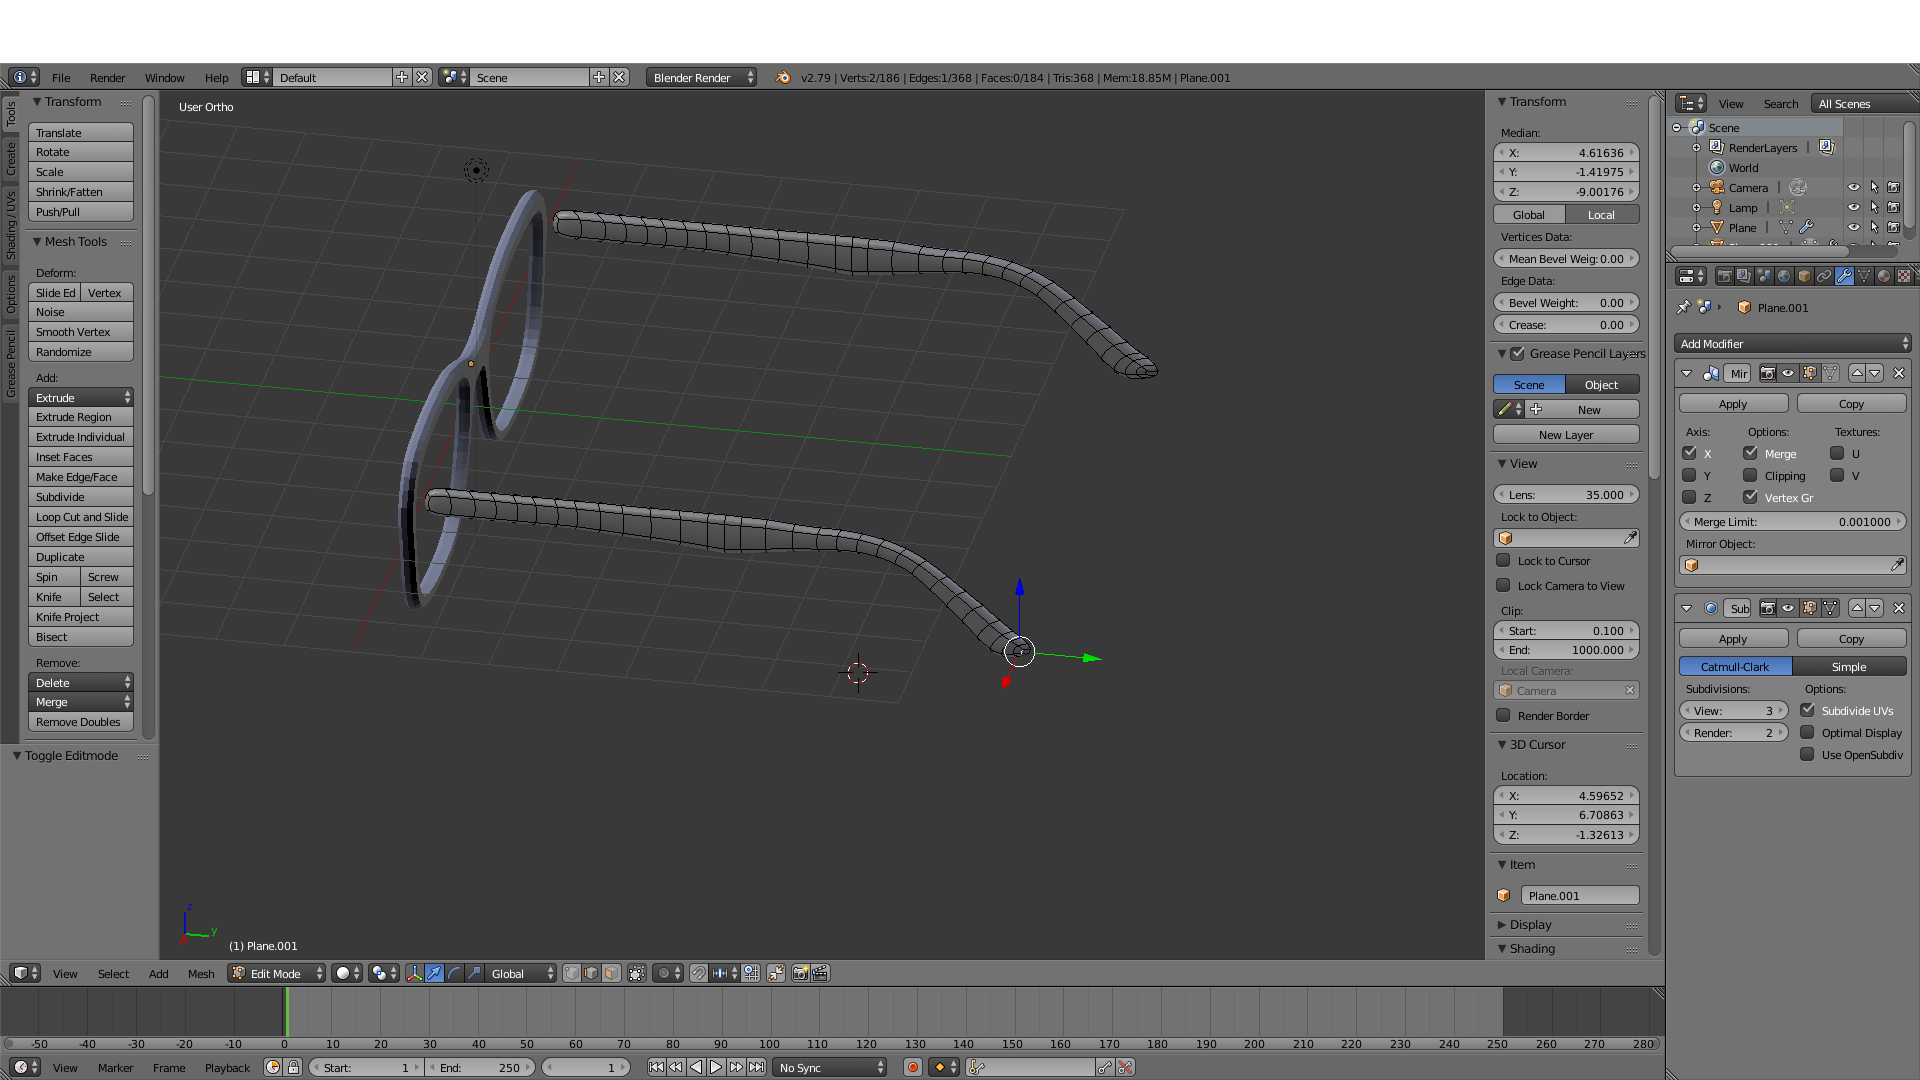Toggle Mirror modifier Y axis checkbox

1689,476
